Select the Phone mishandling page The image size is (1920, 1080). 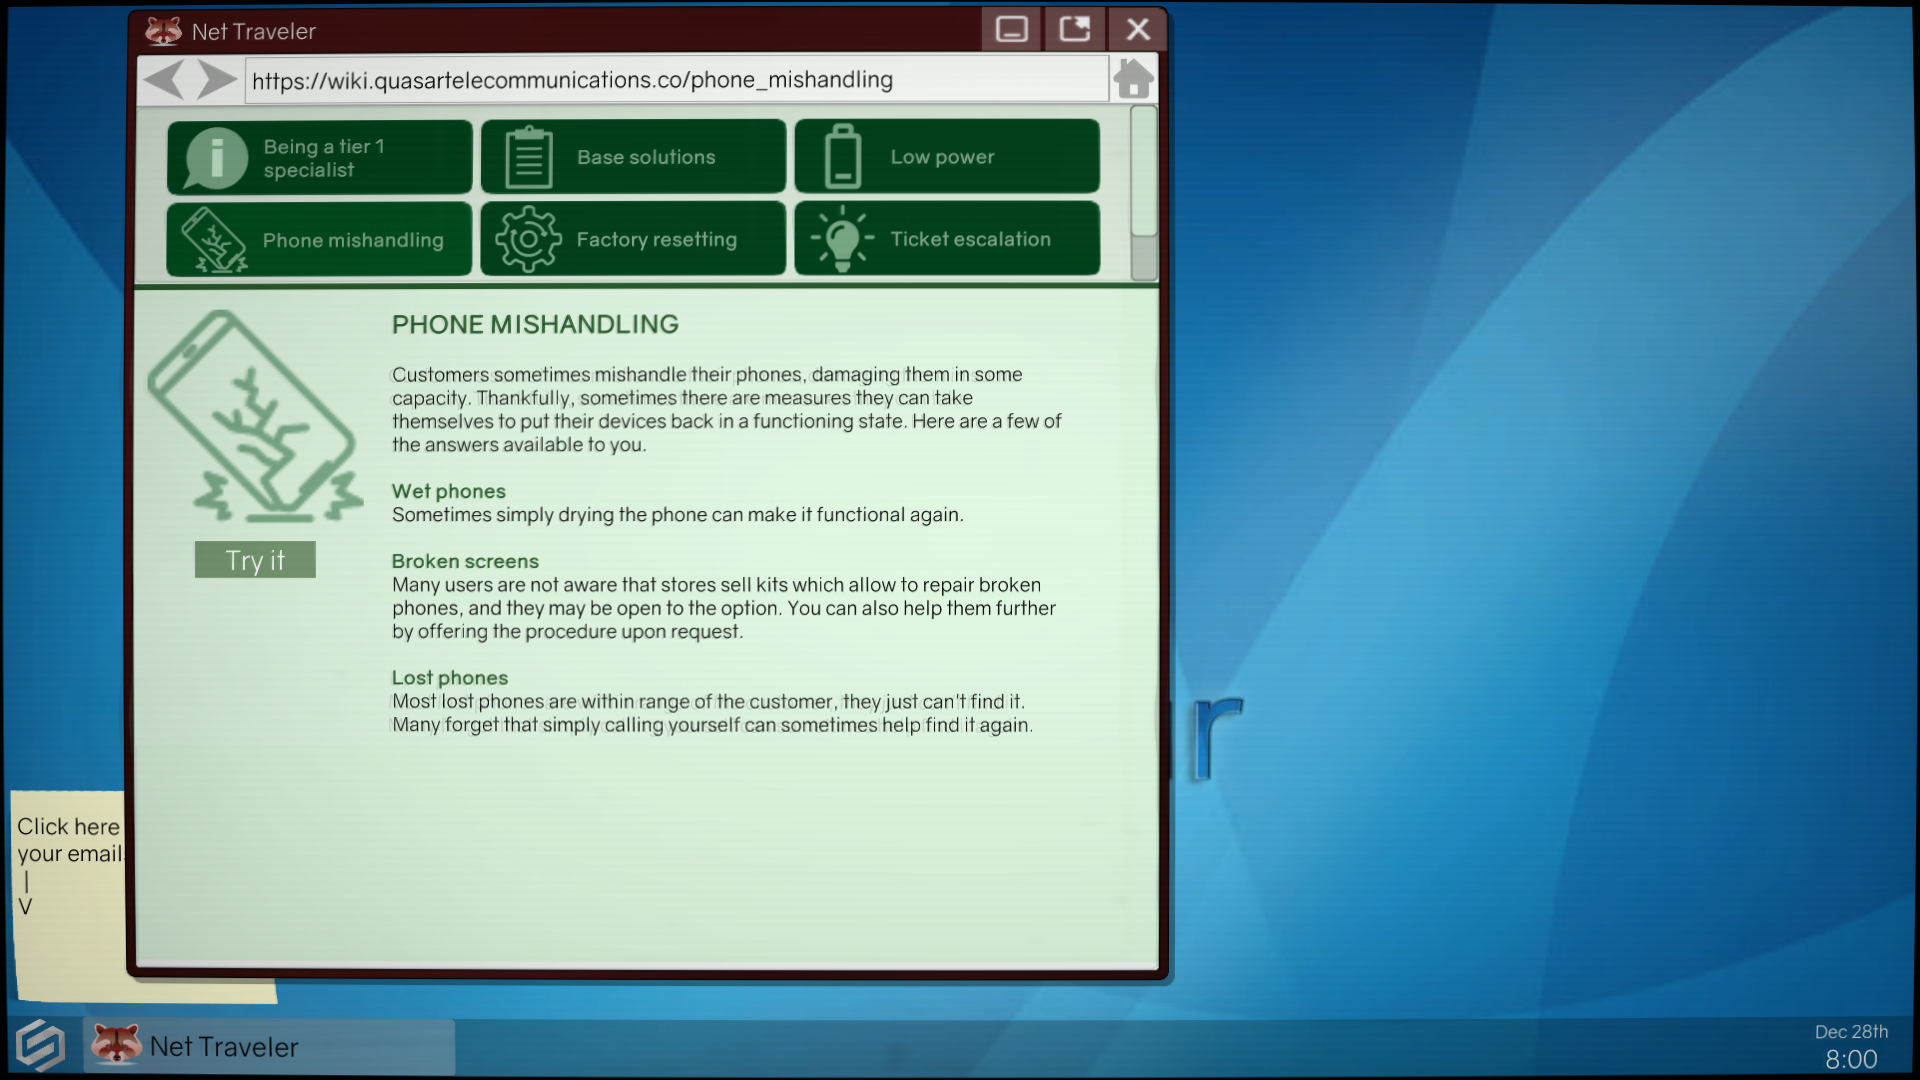[x=320, y=239]
